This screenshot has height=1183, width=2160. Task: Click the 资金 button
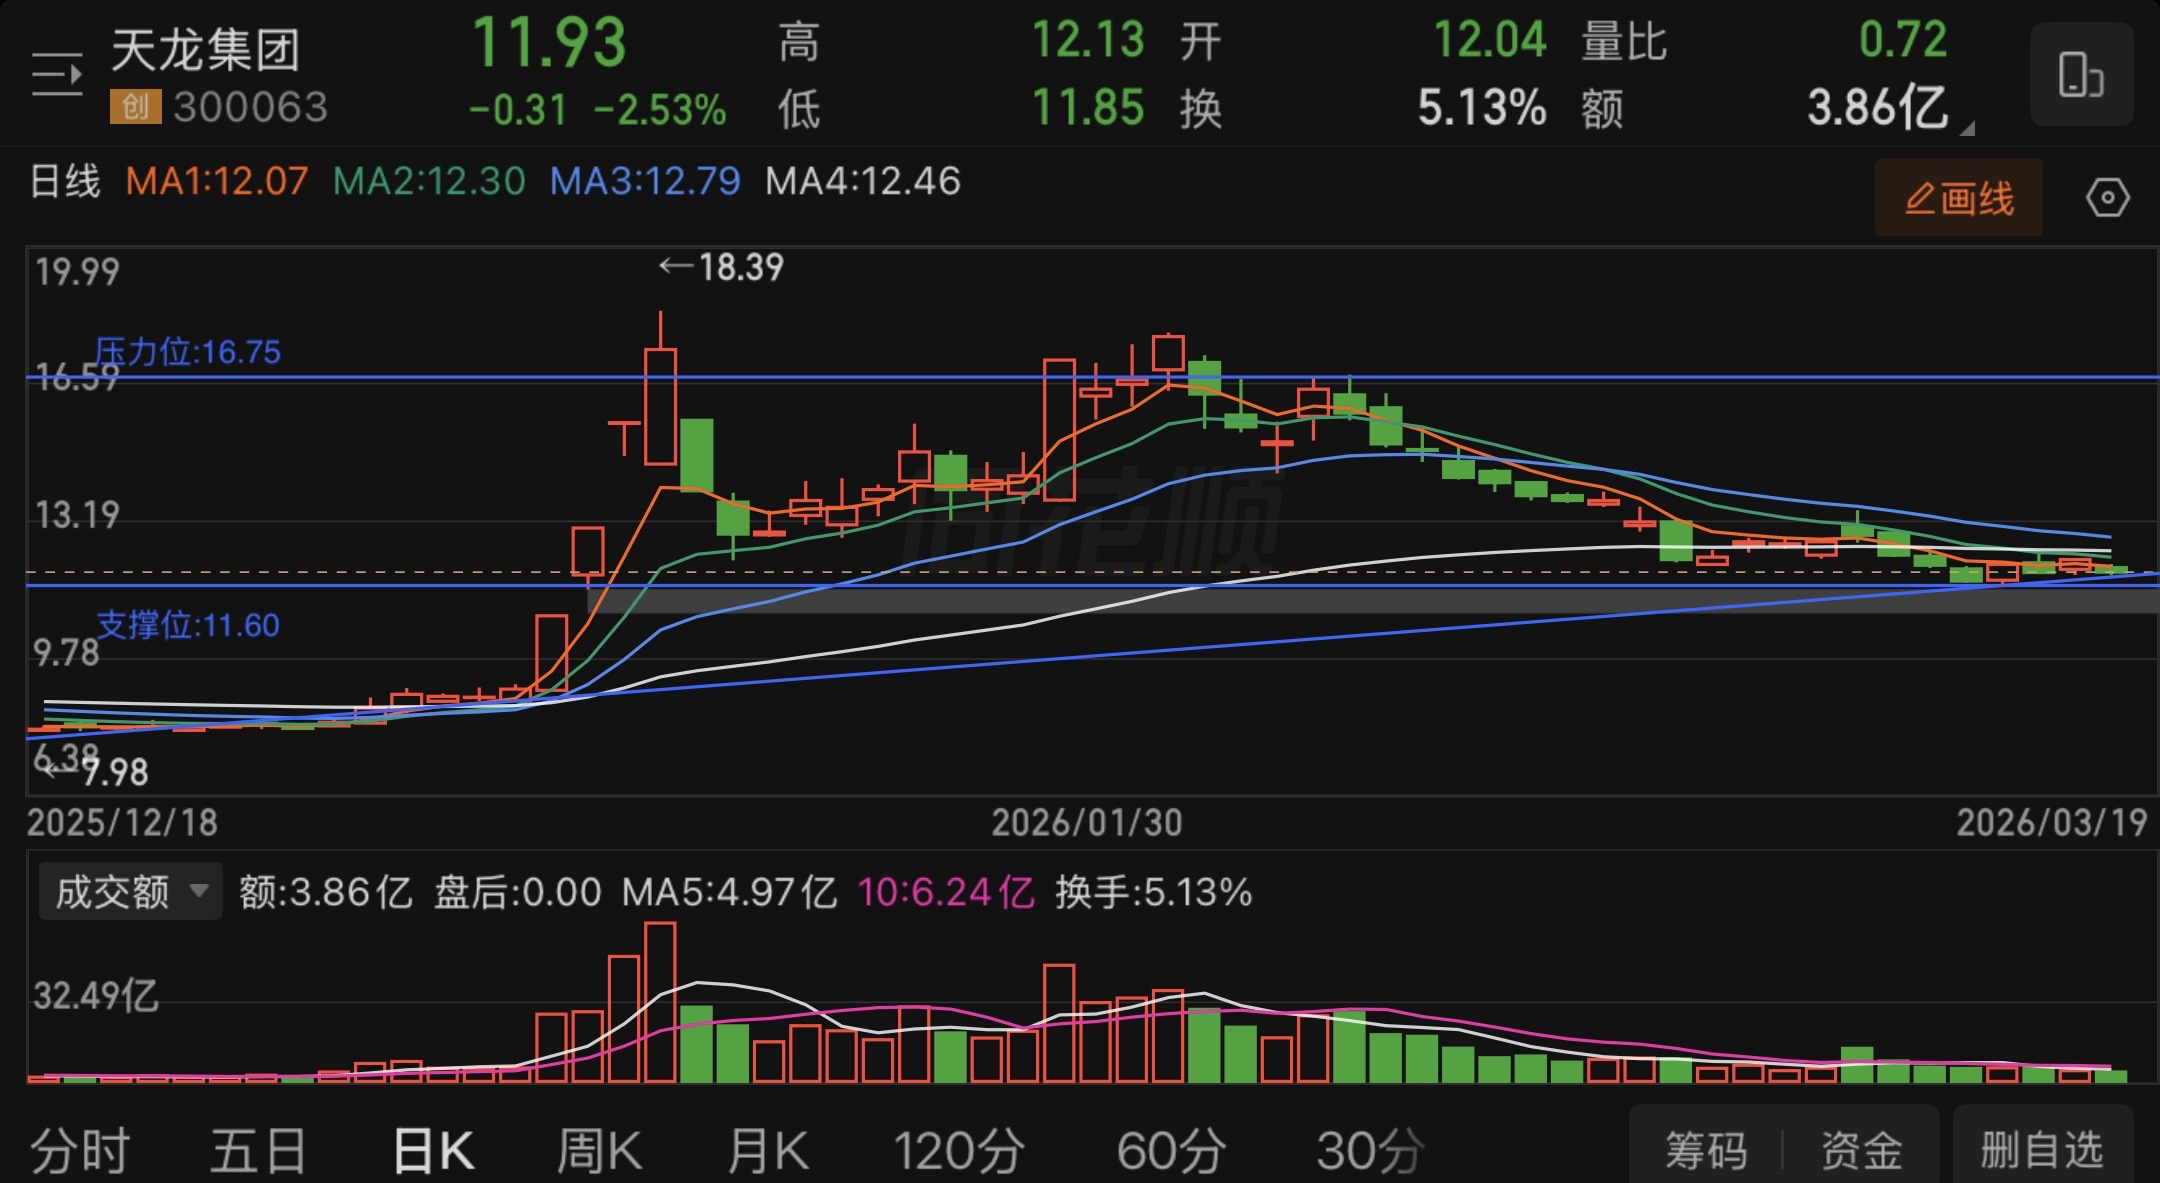pyautogui.click(x=1861, y=1150)
